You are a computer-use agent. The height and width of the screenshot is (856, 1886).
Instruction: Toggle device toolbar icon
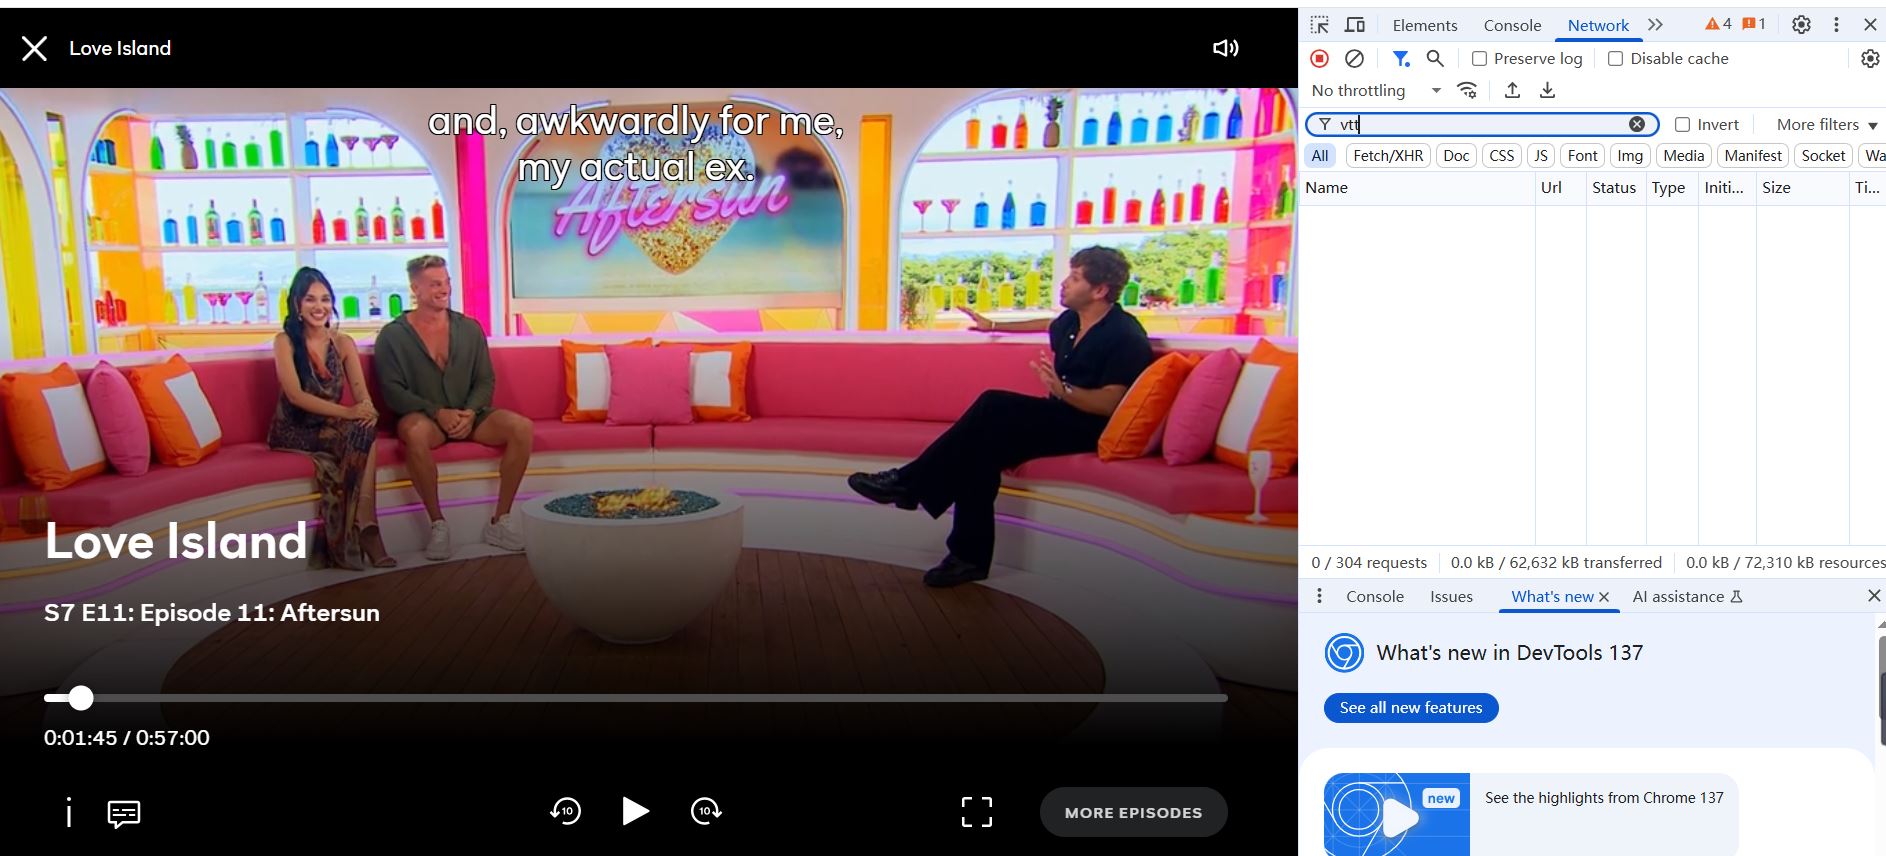tap(1355, 25)
